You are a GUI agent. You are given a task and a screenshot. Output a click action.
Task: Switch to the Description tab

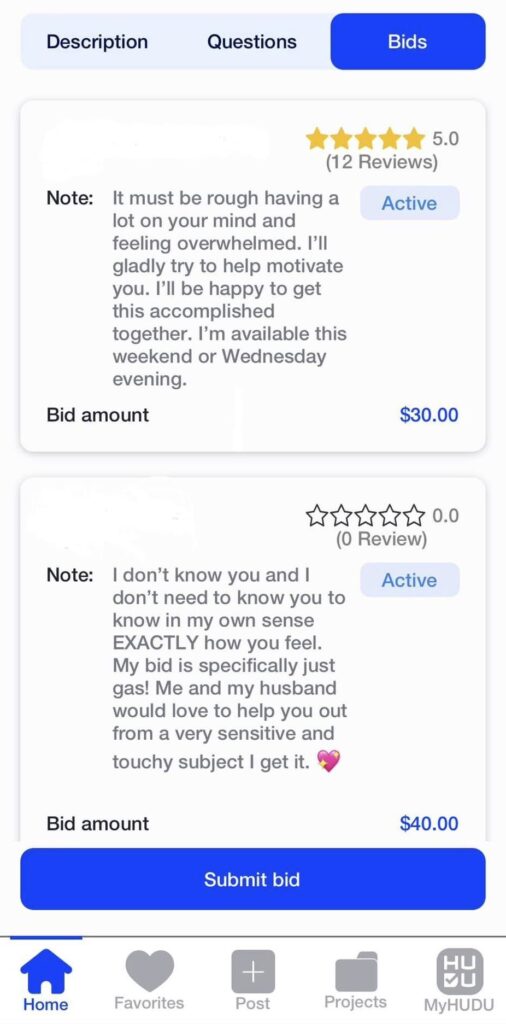(97, 42)
